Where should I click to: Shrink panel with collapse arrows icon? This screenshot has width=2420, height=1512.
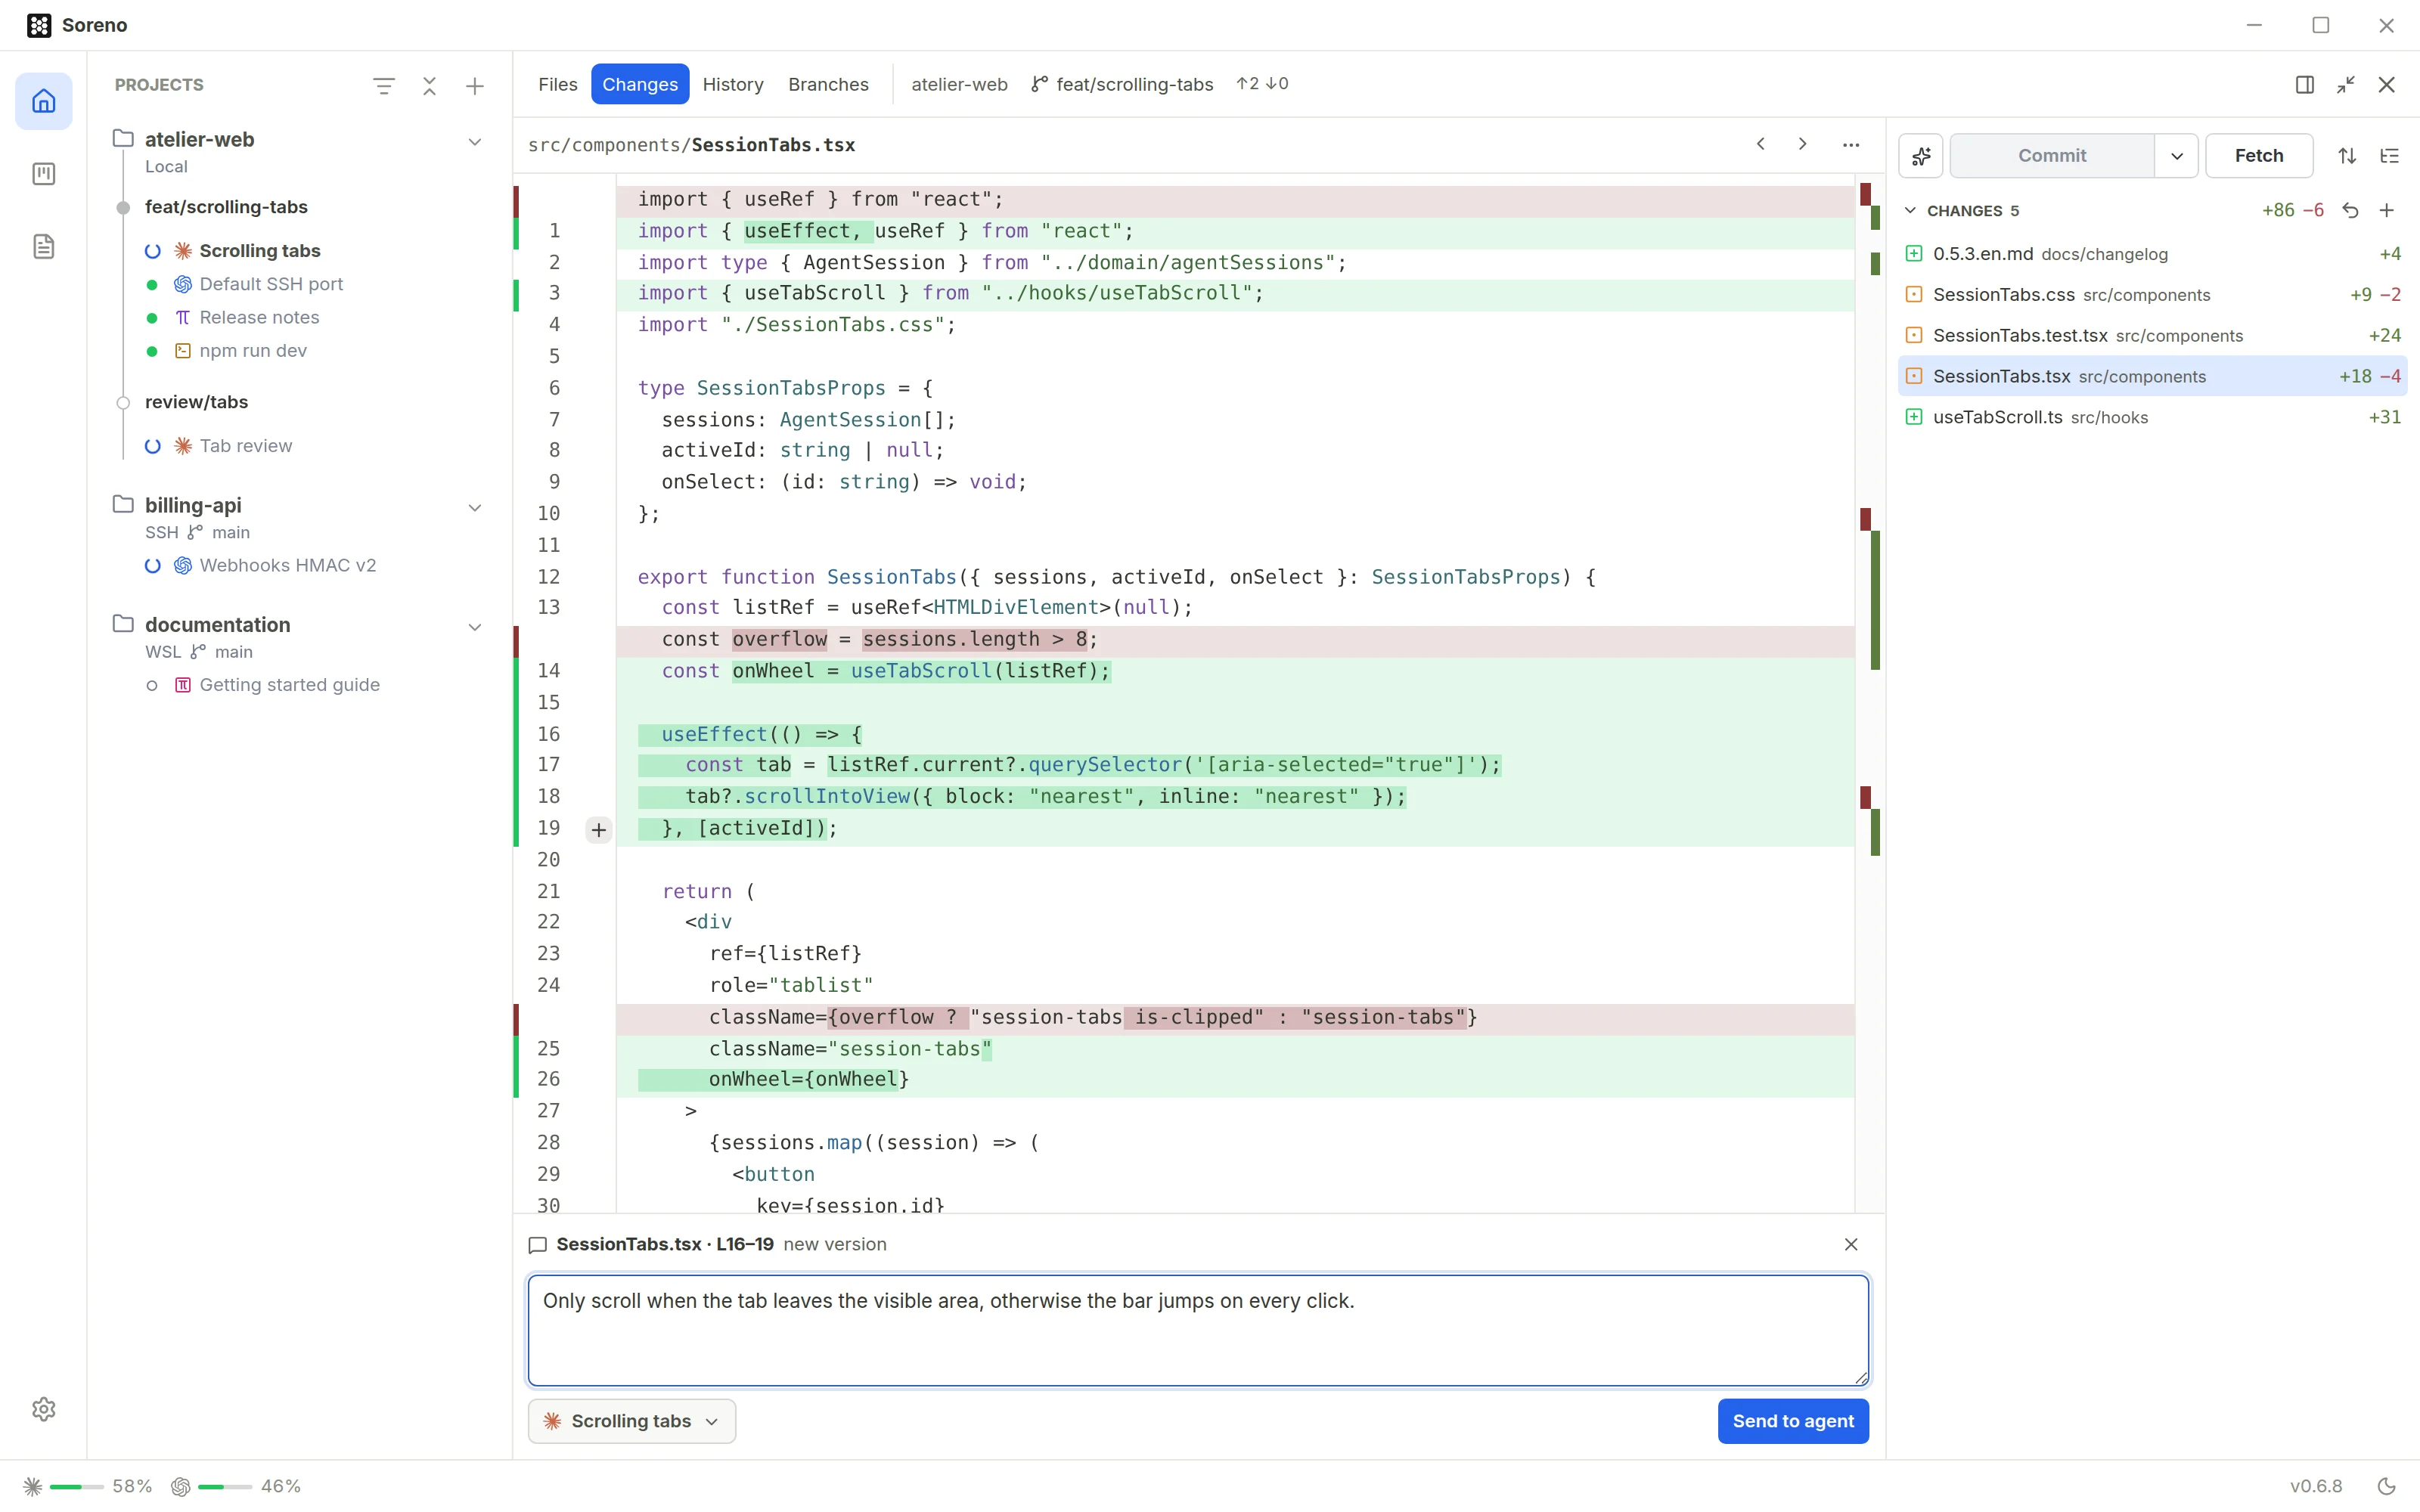point(2346,85)
